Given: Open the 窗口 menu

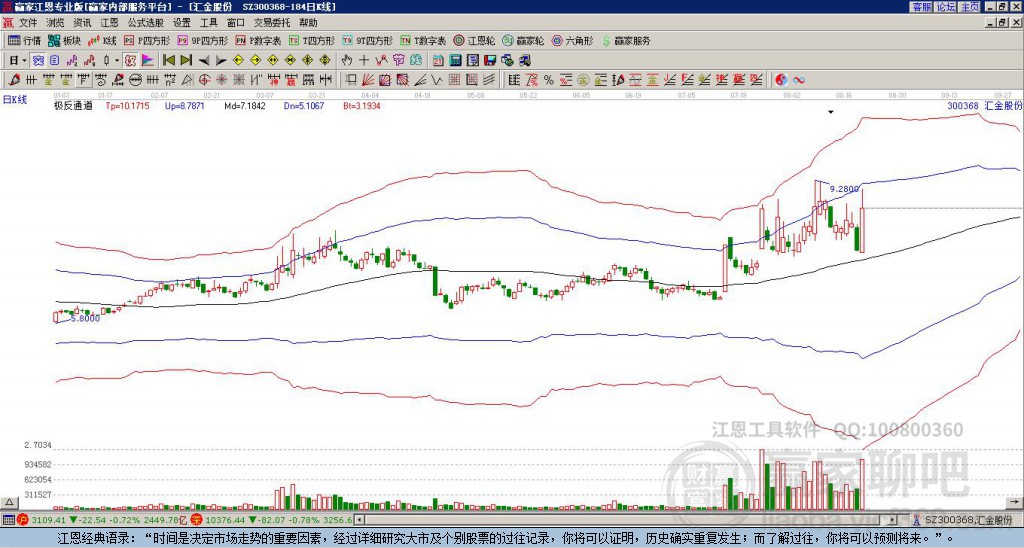Looking at the screenshot, I should pos(236,23).
